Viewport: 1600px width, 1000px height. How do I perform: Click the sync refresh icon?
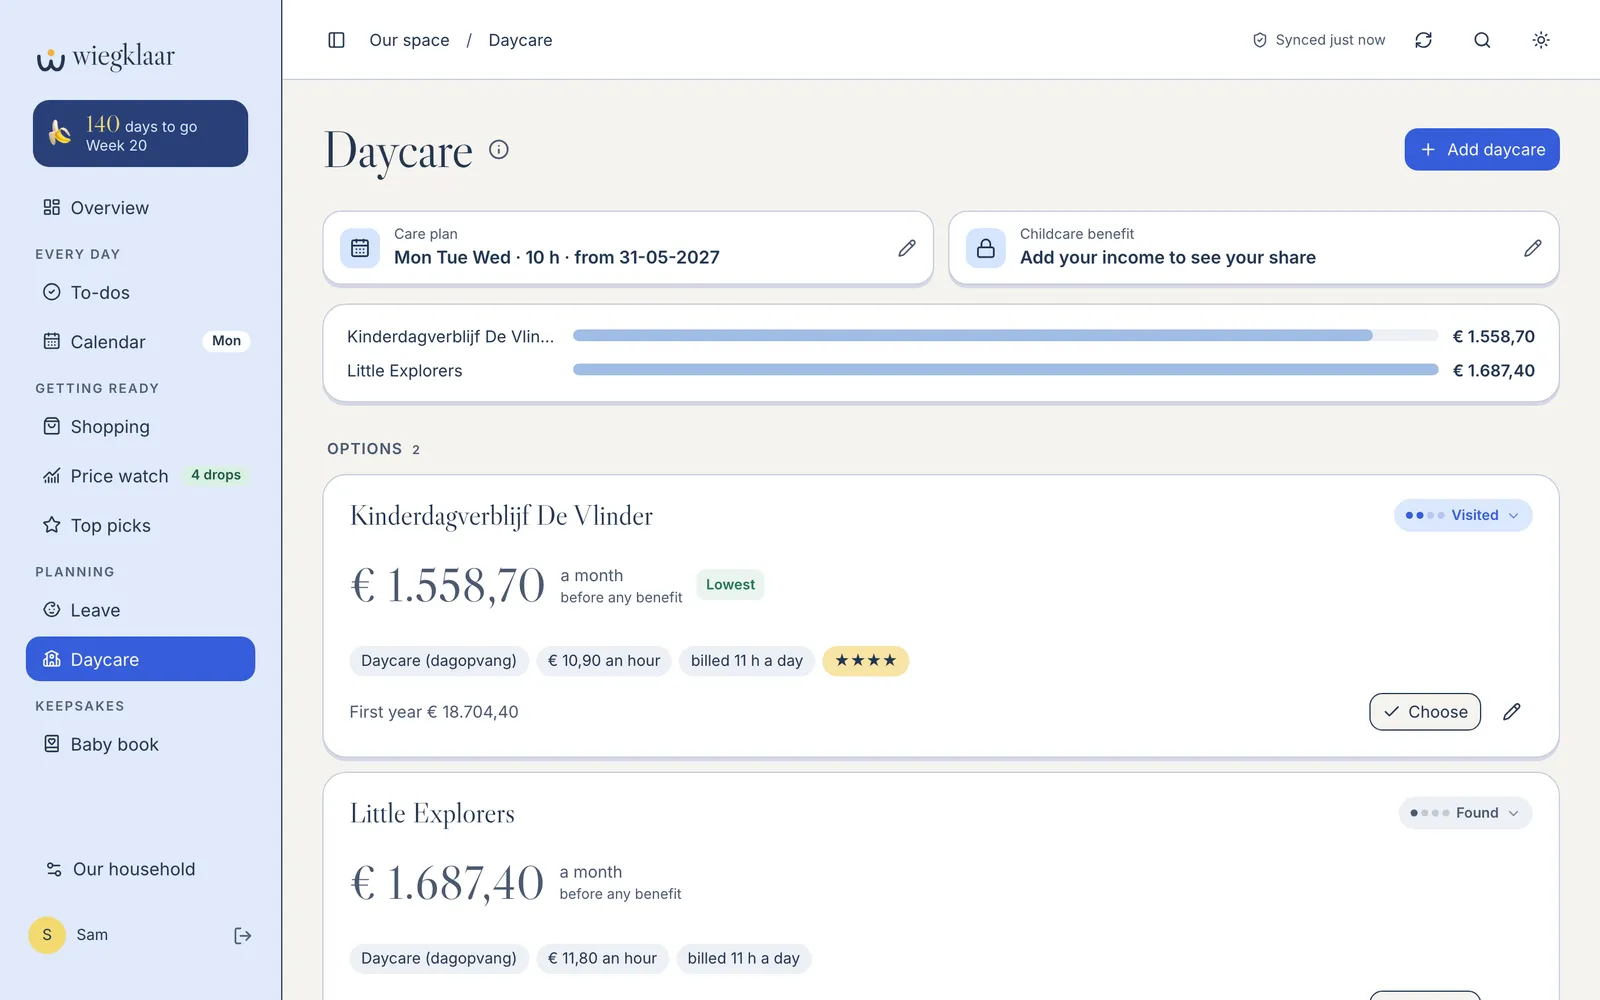point(1423,40)
